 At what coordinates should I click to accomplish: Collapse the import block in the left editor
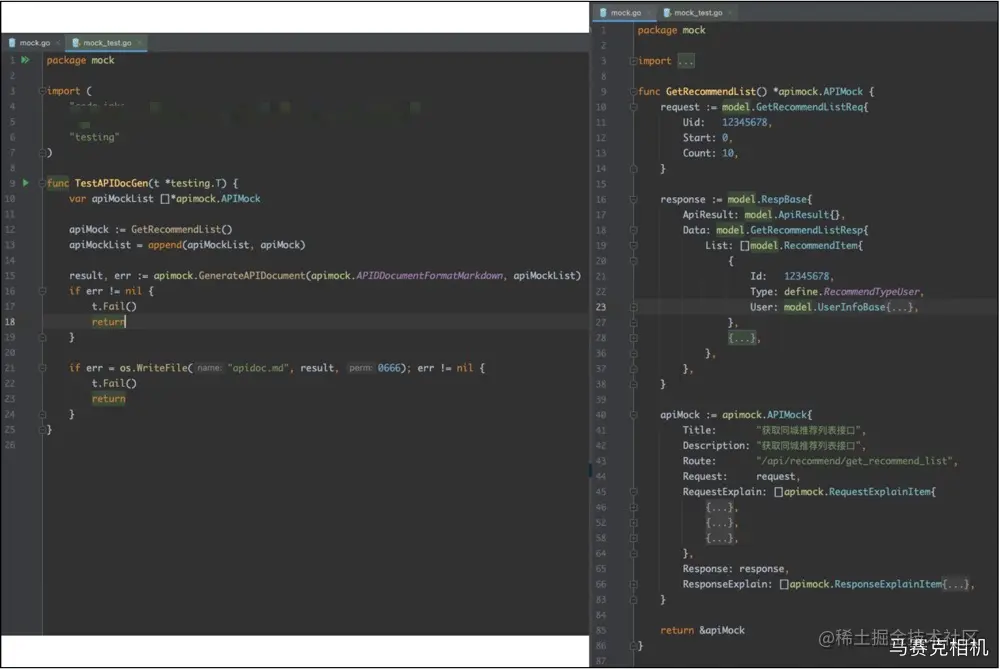pos(43,91)
